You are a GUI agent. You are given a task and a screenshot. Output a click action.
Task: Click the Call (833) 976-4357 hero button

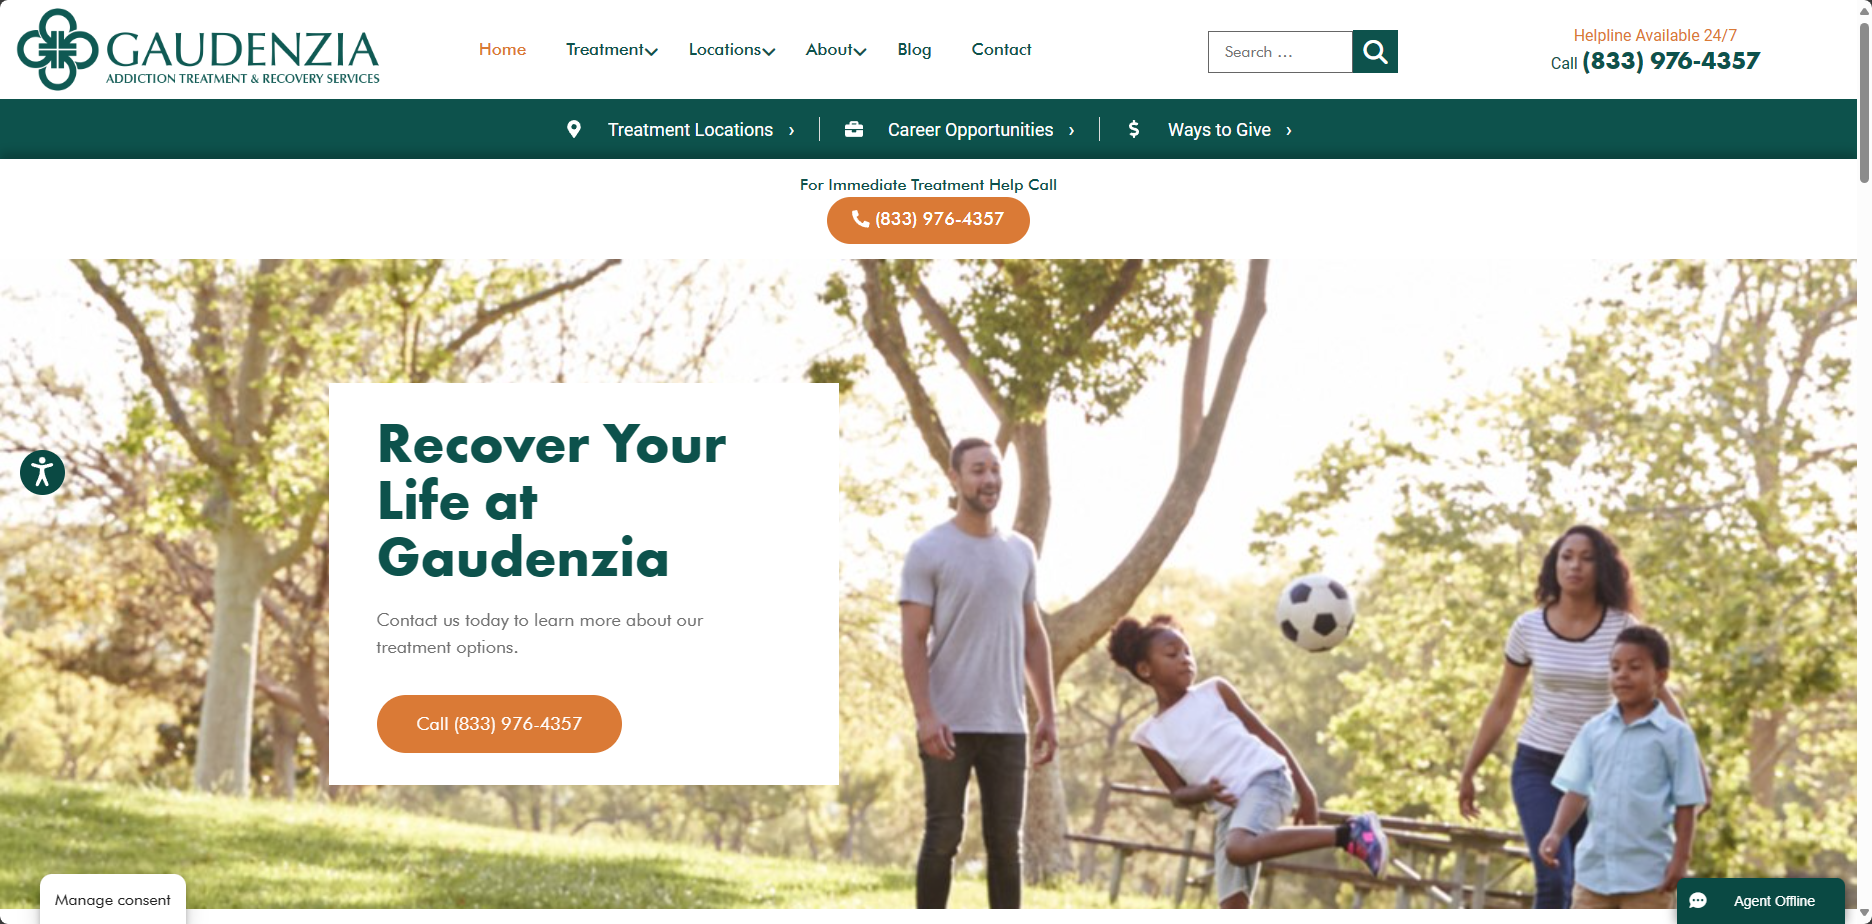499,724
